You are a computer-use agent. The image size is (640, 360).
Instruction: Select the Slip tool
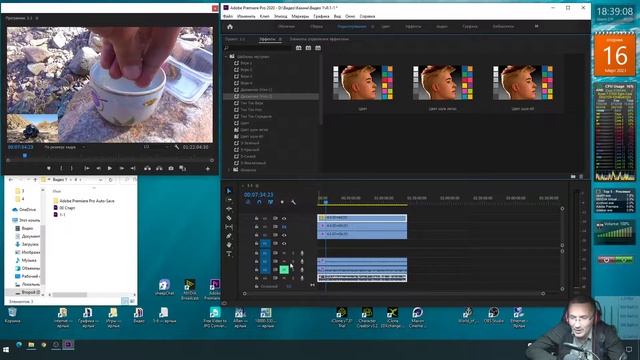point(229,227)
